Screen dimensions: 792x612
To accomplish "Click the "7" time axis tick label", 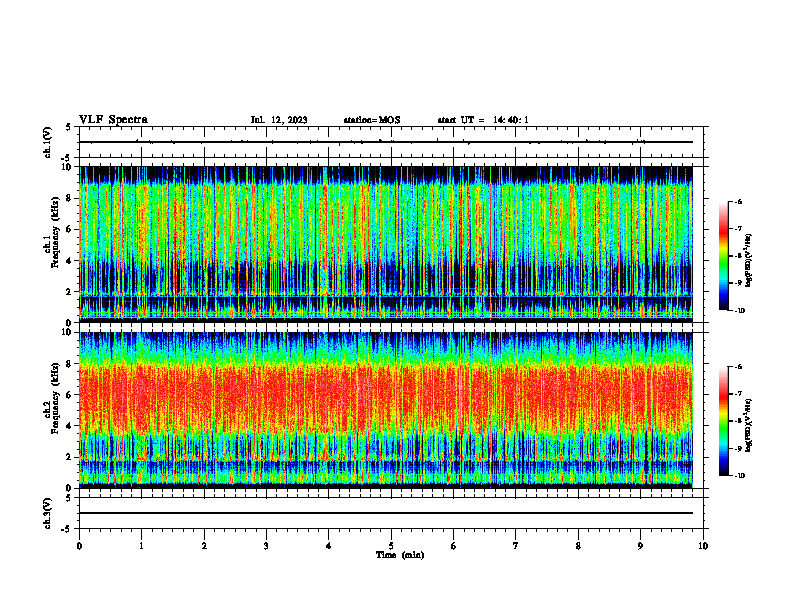I will [x=516, y=546].
